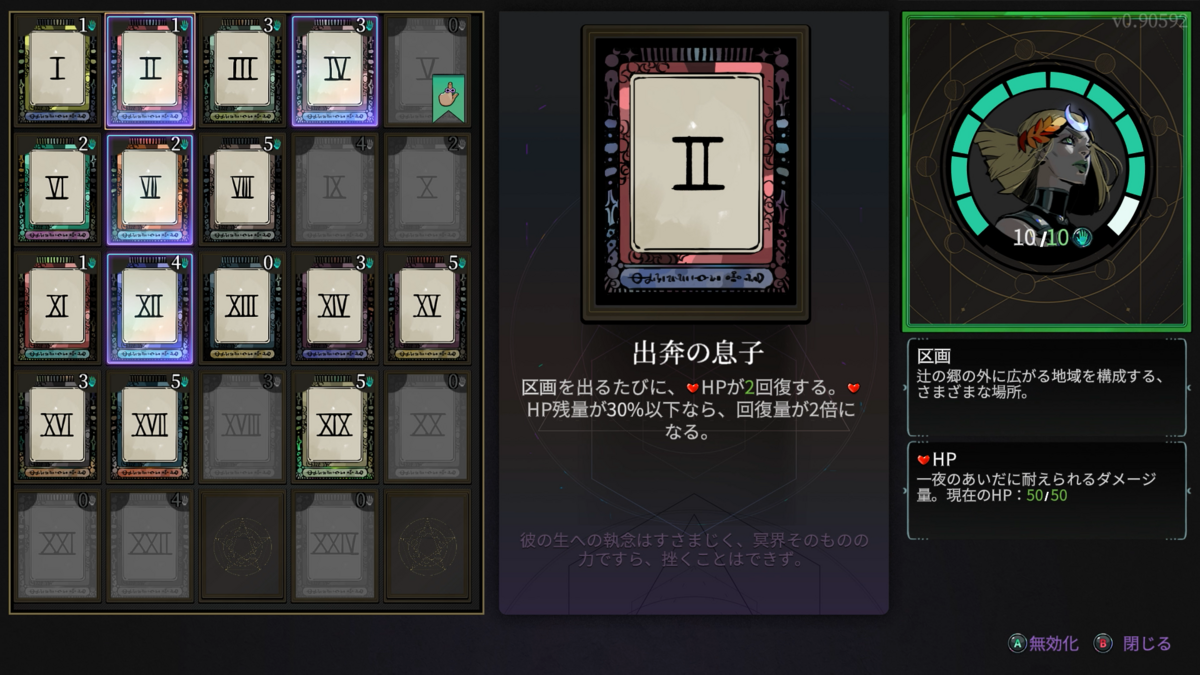Select dimmed card XXI
Image resolution: width=1200 pixels, height=675 pixels.
pyautogui.click(x=57, y=544)
